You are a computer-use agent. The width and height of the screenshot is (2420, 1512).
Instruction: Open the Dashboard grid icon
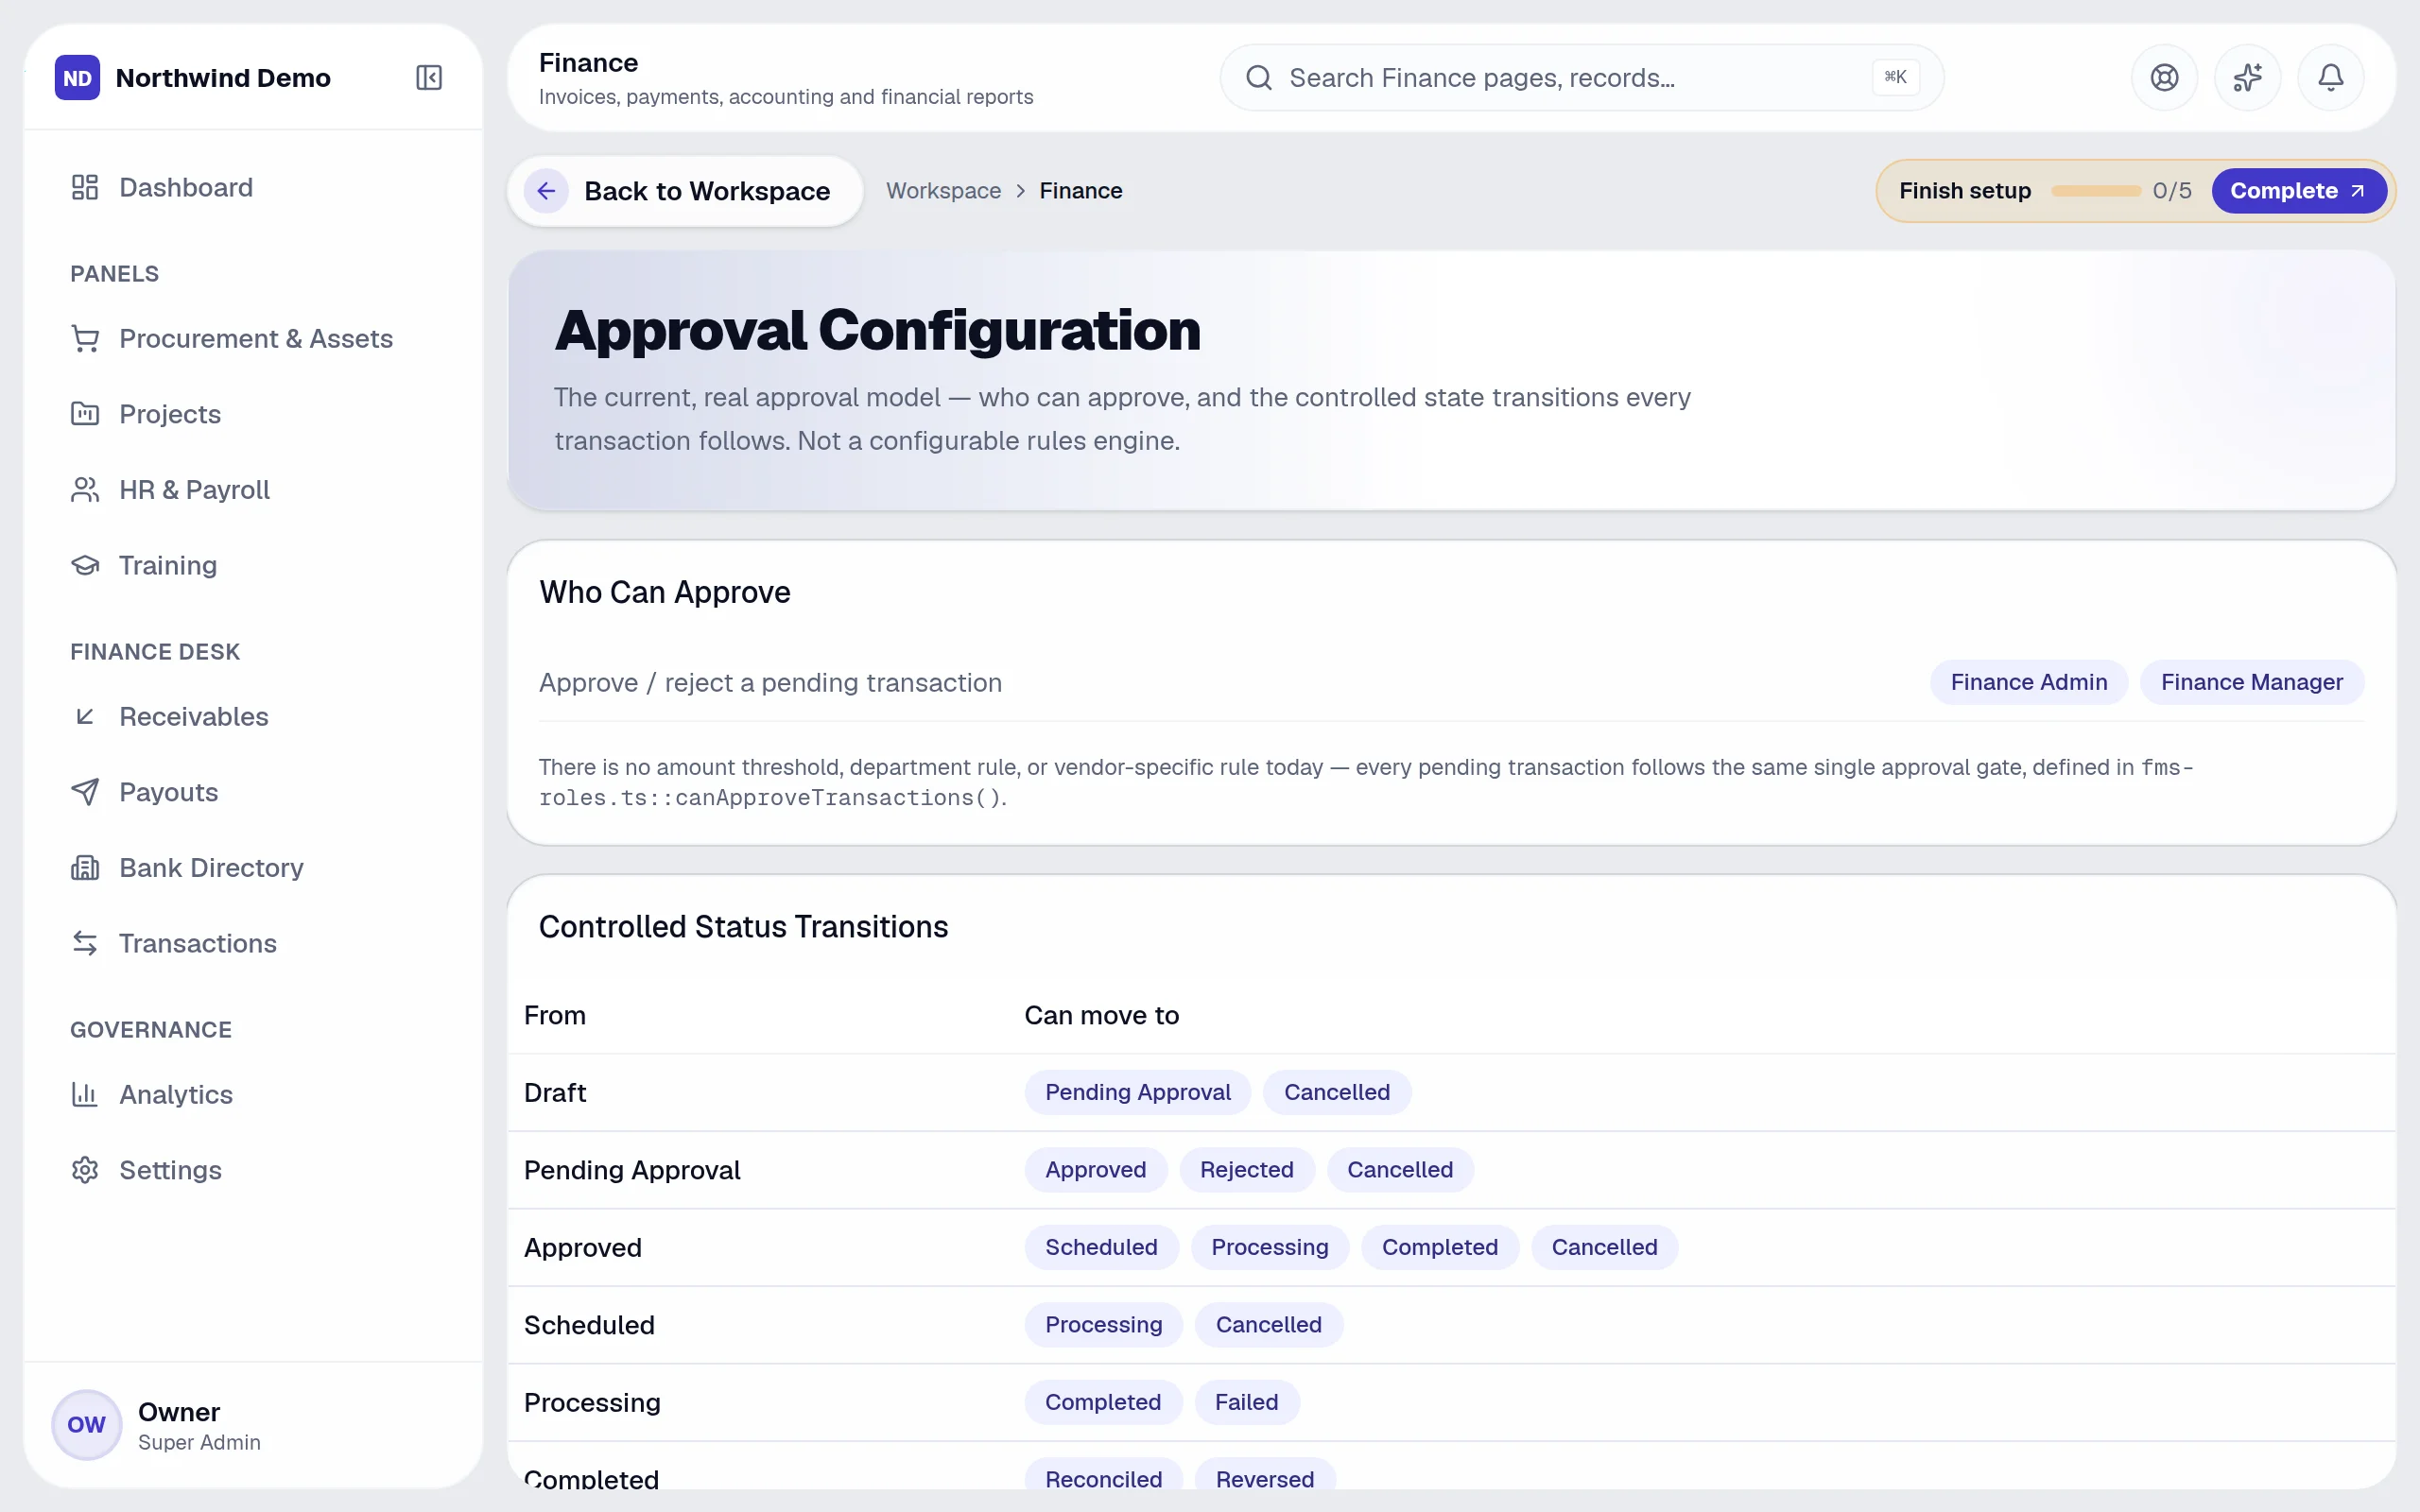[x=85, y=187]
